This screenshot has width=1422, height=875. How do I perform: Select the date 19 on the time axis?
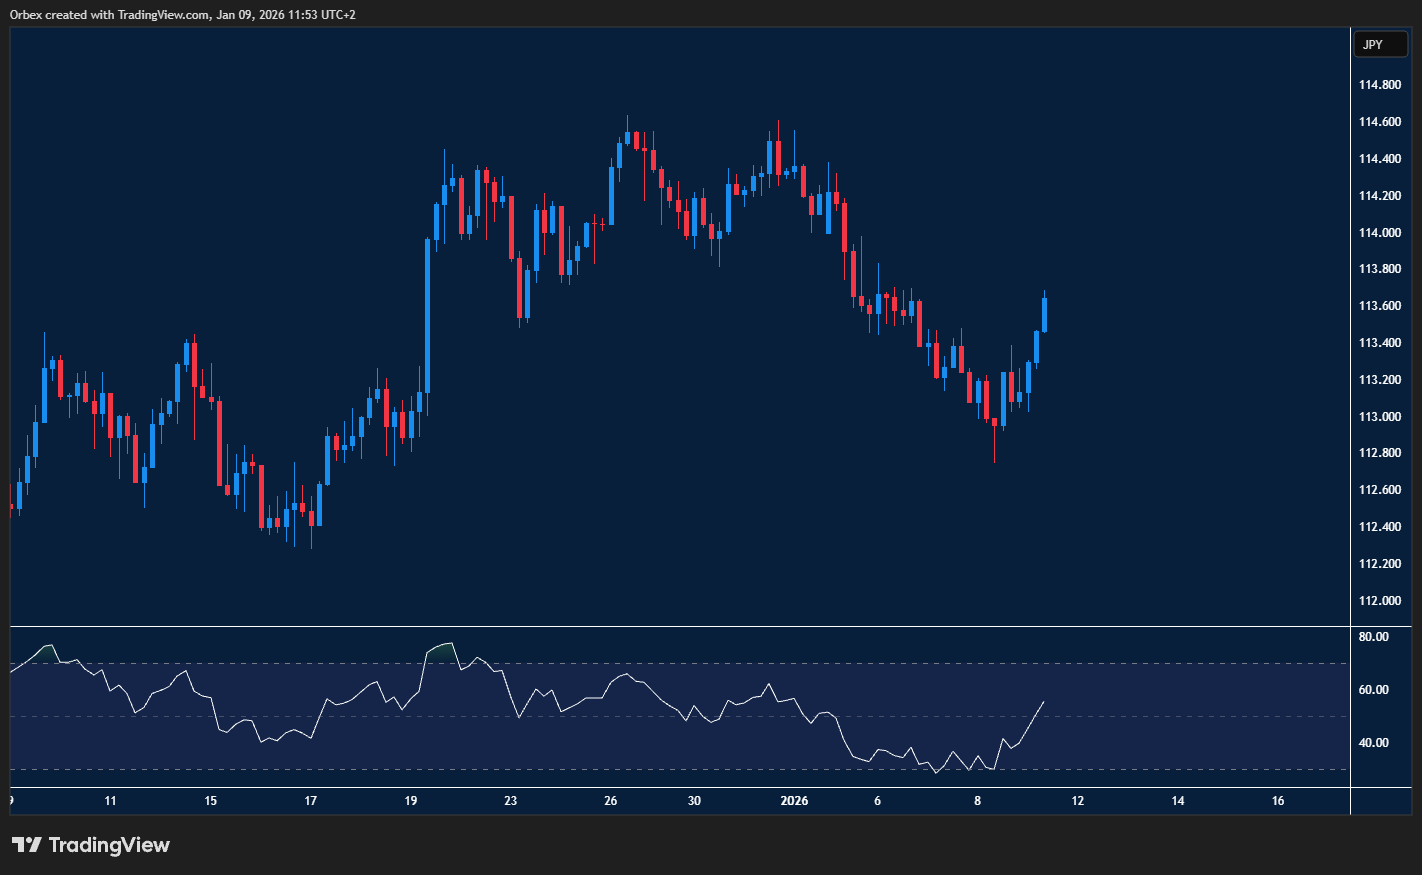411,801
